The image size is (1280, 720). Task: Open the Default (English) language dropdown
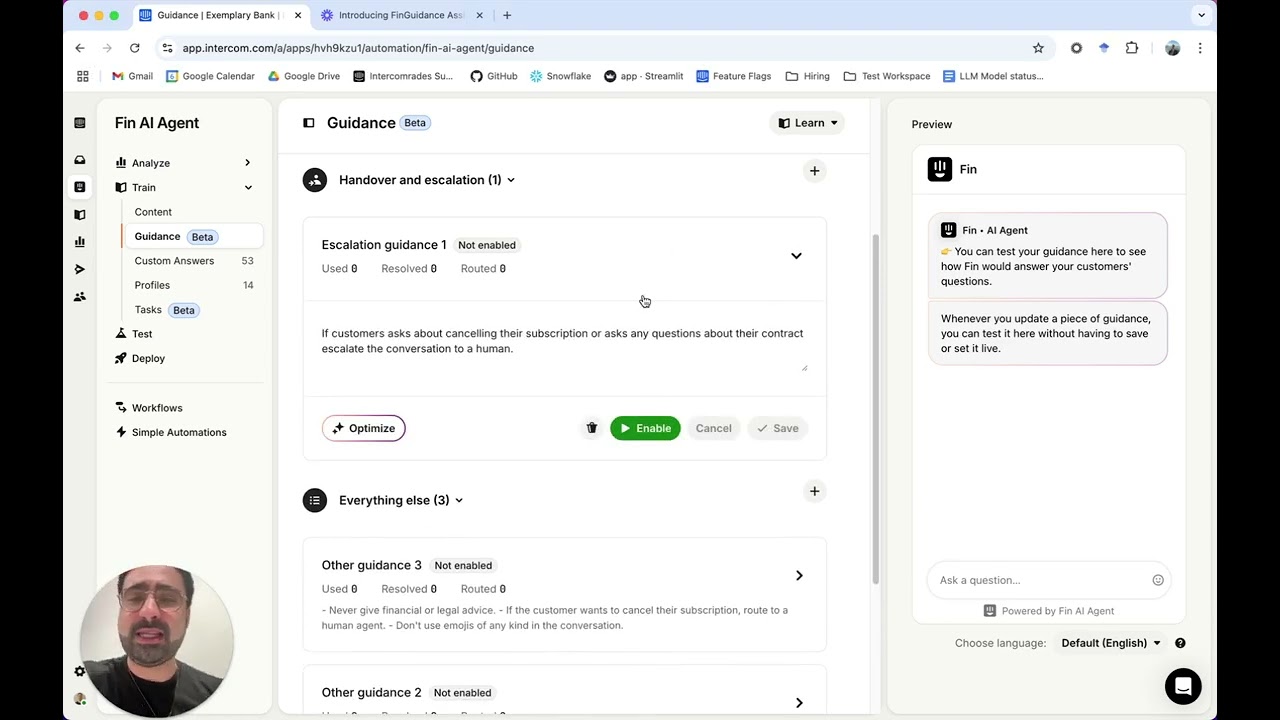coord(1111,643)
